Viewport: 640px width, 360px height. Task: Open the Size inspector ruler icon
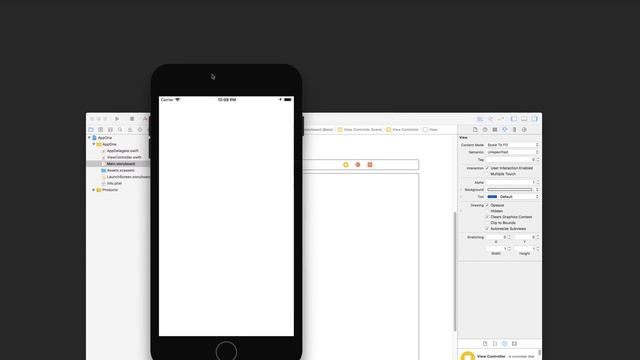(x=514, y=130)
